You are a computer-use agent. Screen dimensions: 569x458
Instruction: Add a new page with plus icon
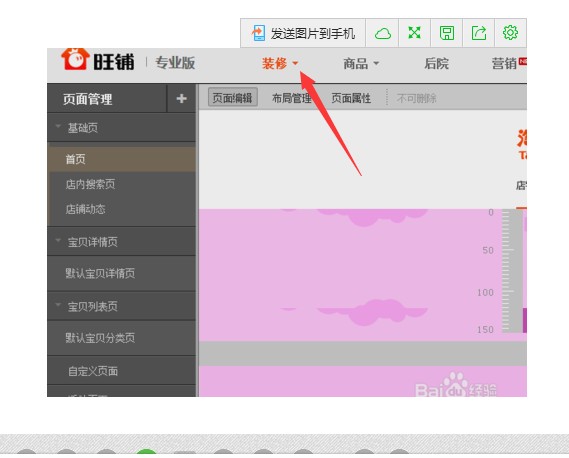pos(181,98)
